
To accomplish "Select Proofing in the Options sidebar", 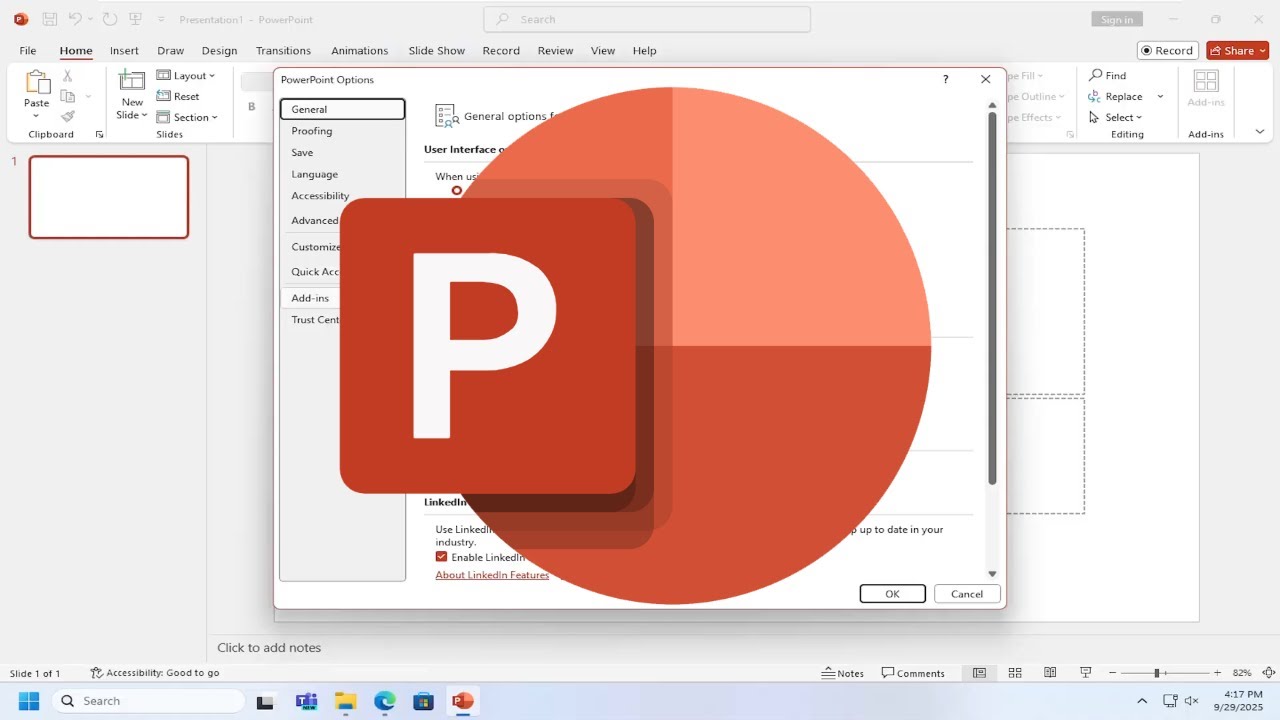I will click(342, 131).
